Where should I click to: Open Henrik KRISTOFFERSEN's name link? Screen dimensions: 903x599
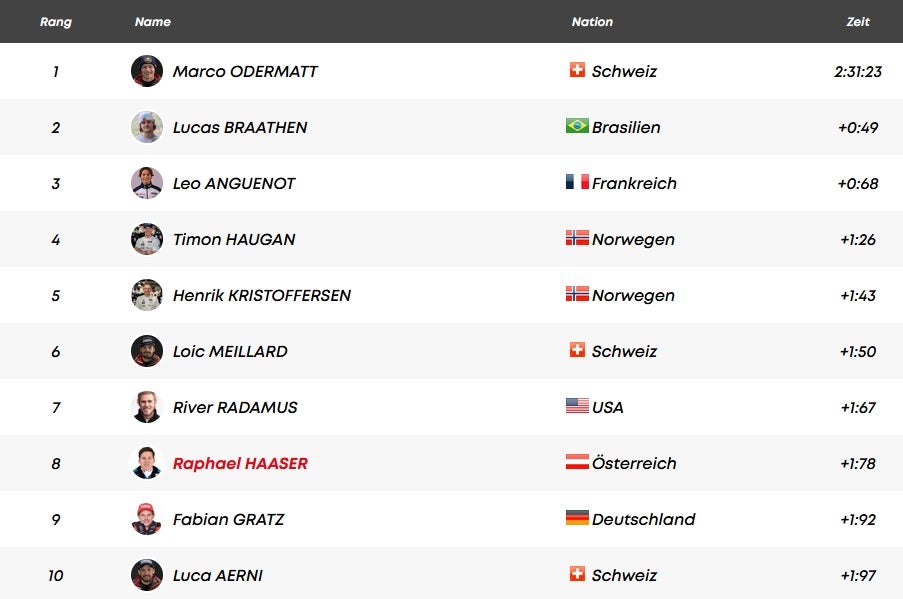point(262,295)
